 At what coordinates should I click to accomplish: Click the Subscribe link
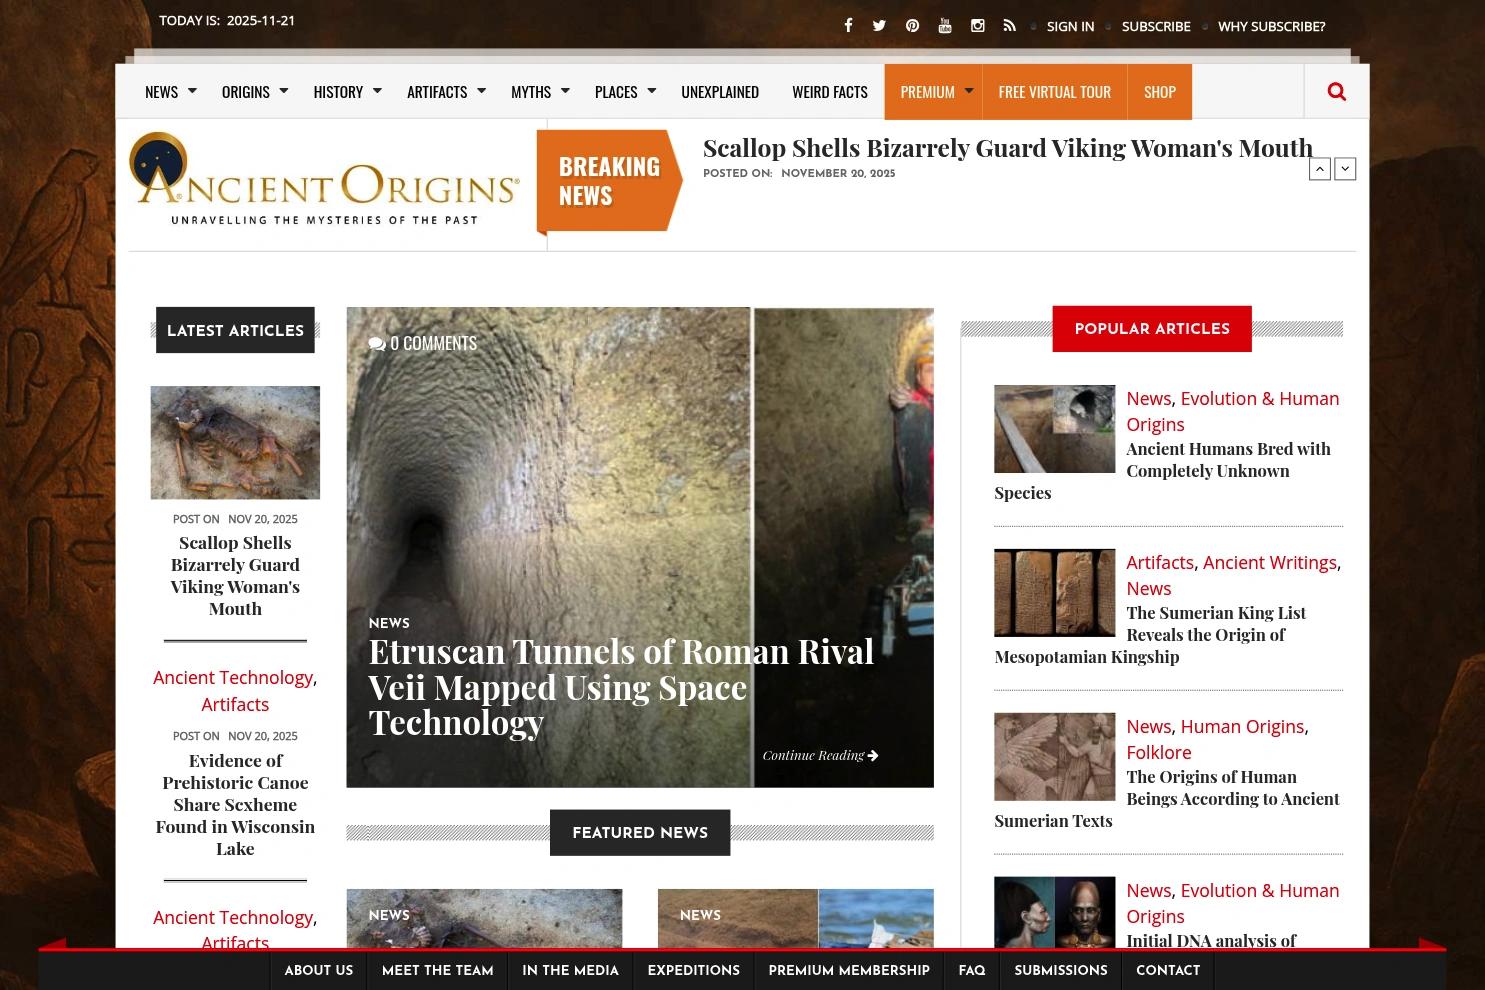[x=1156, y=26]
